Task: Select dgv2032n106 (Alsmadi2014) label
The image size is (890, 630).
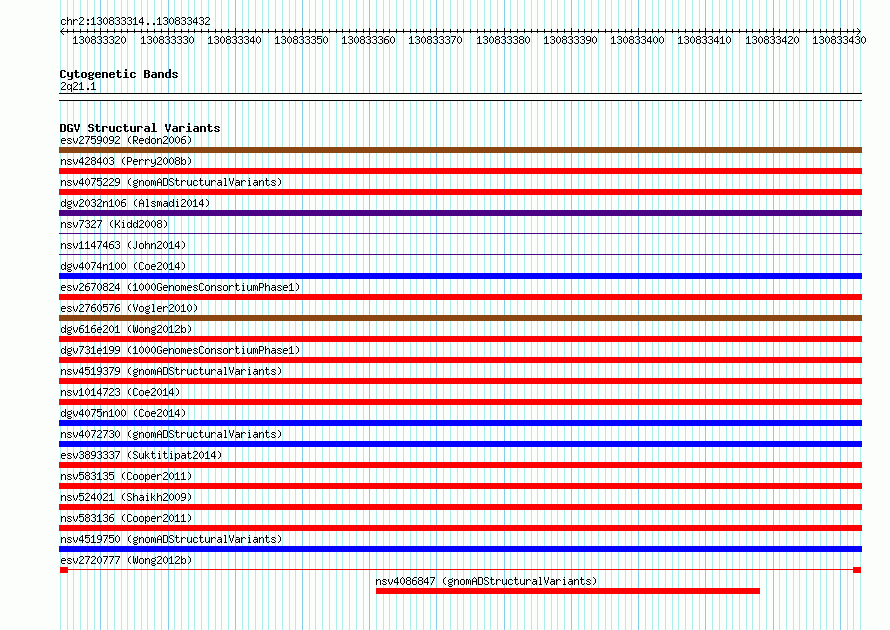Action: pos(135,203)
